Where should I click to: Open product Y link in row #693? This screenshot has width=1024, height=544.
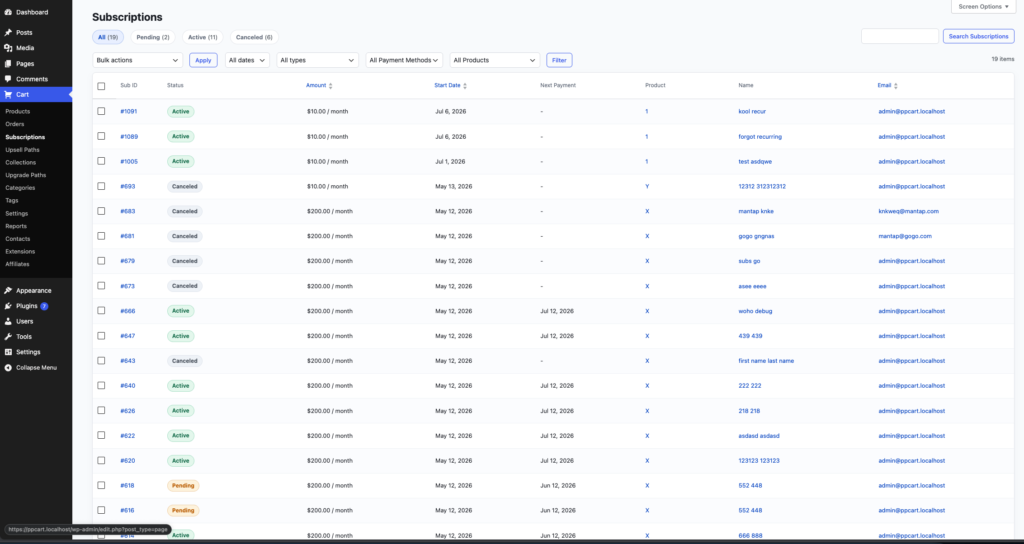click(x=647, y=186)
